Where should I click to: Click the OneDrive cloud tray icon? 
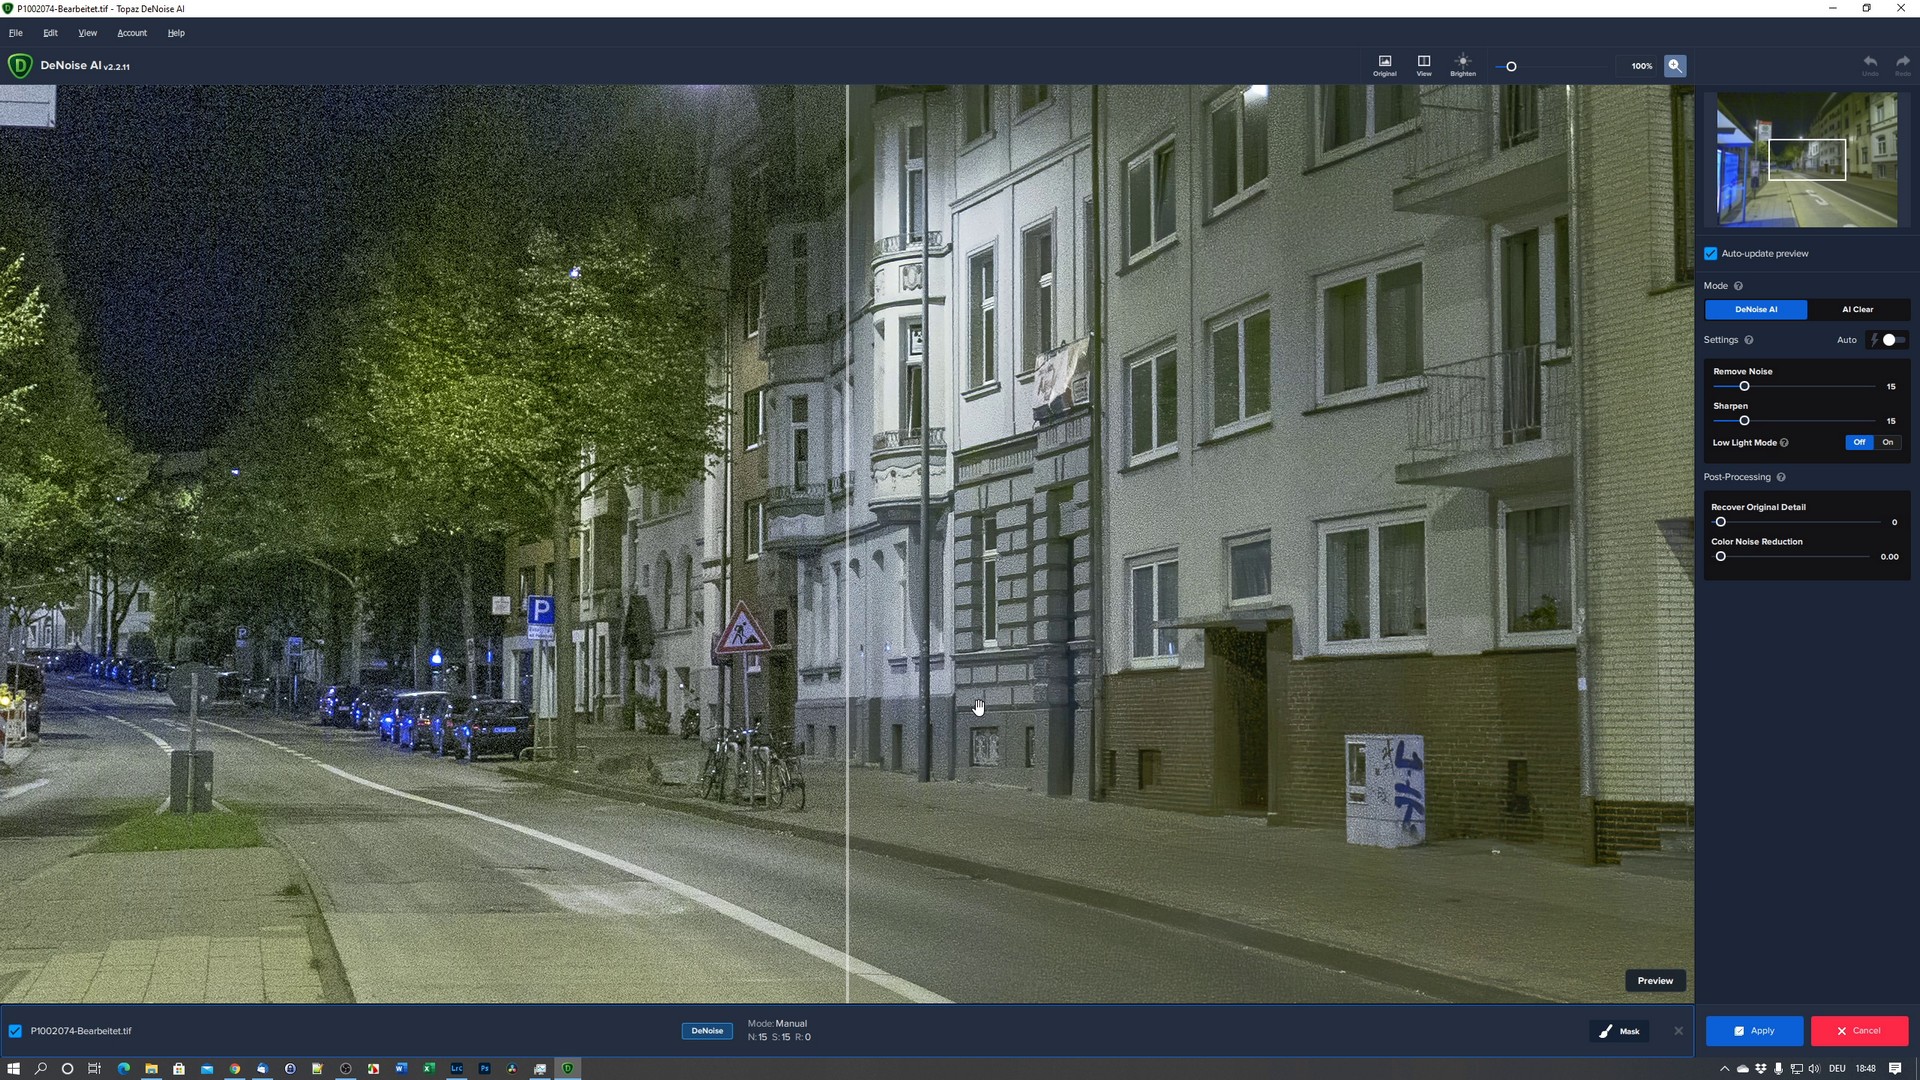pyautogui.click(x=1743, y=1068)
